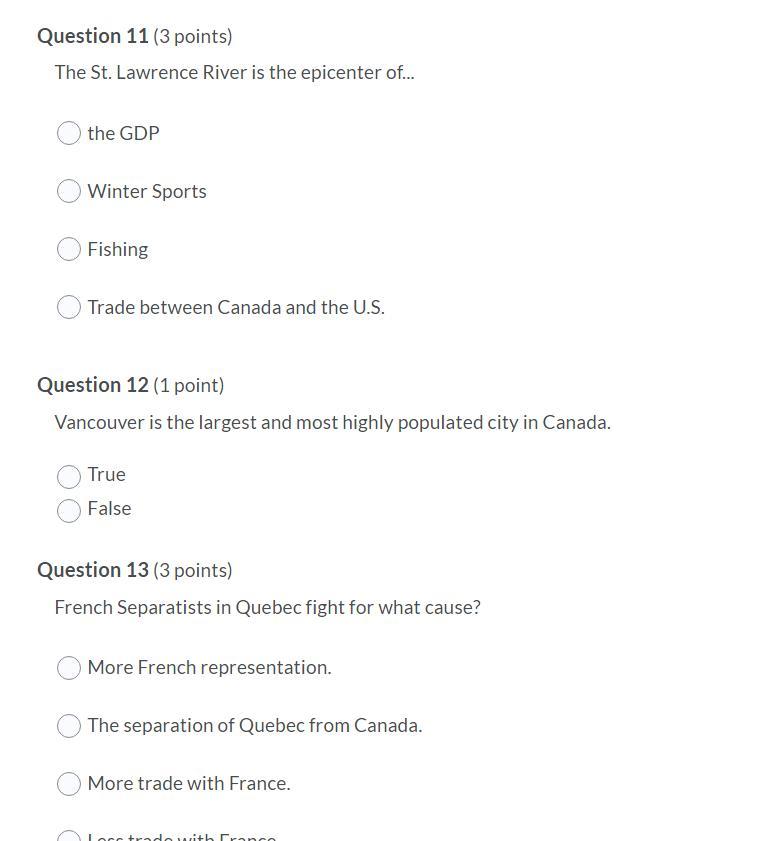Click the 'Question 12' heading
The image size is (767, 841).
92,385
